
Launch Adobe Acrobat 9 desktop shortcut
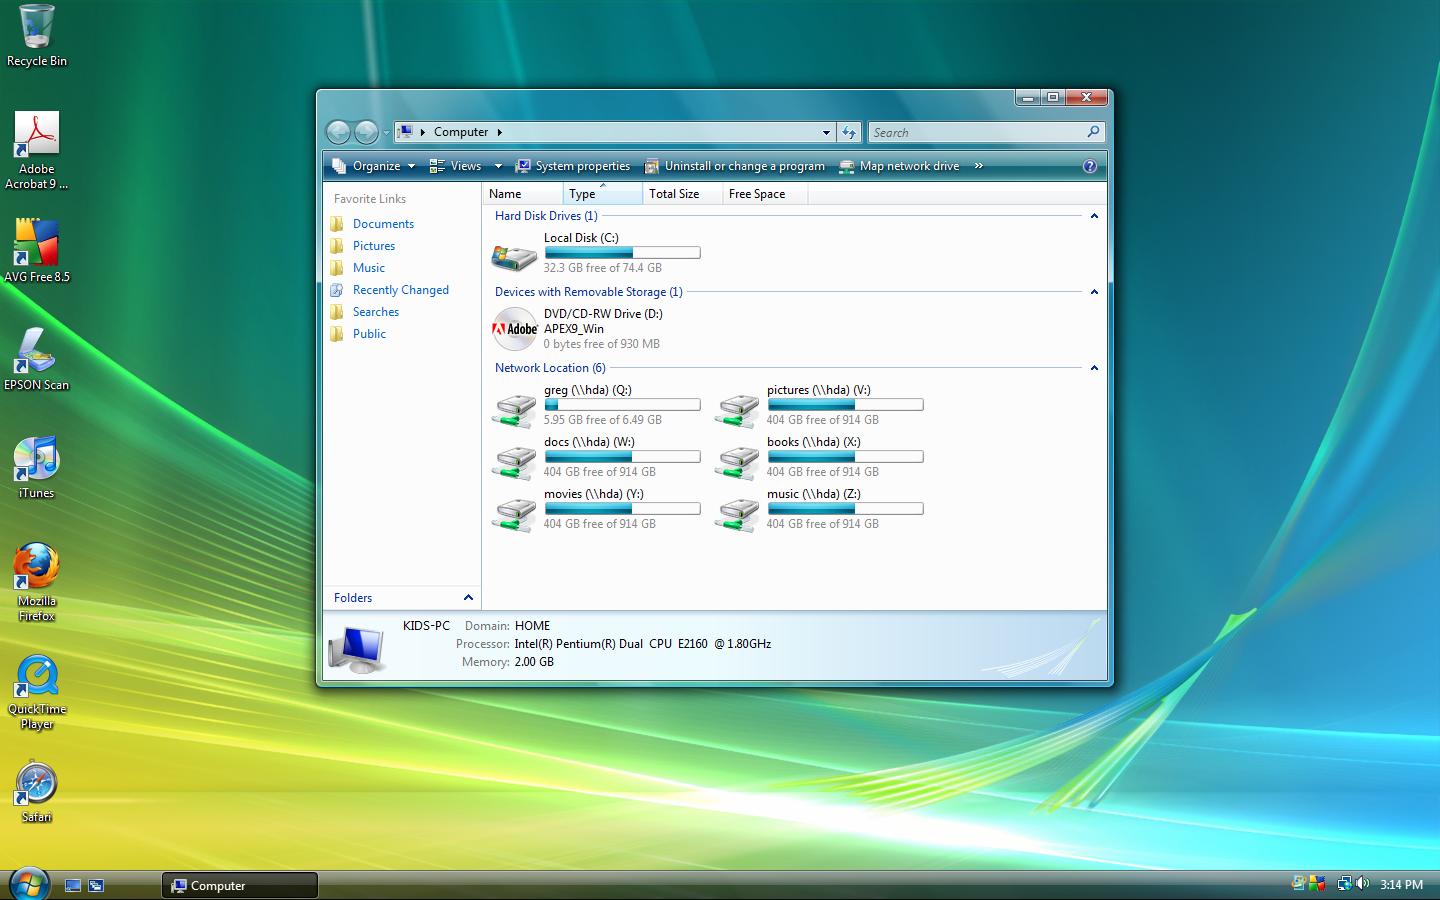click(x=37, y=150)
